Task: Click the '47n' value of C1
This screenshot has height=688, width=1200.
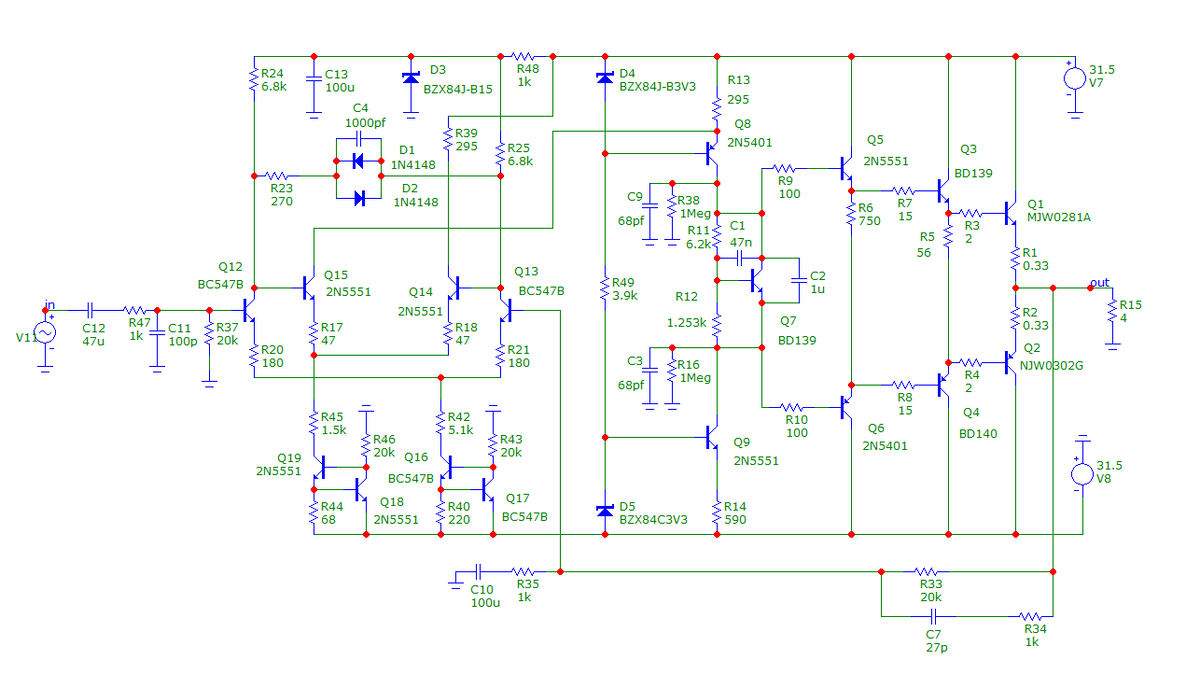Action: click(740, 243)
